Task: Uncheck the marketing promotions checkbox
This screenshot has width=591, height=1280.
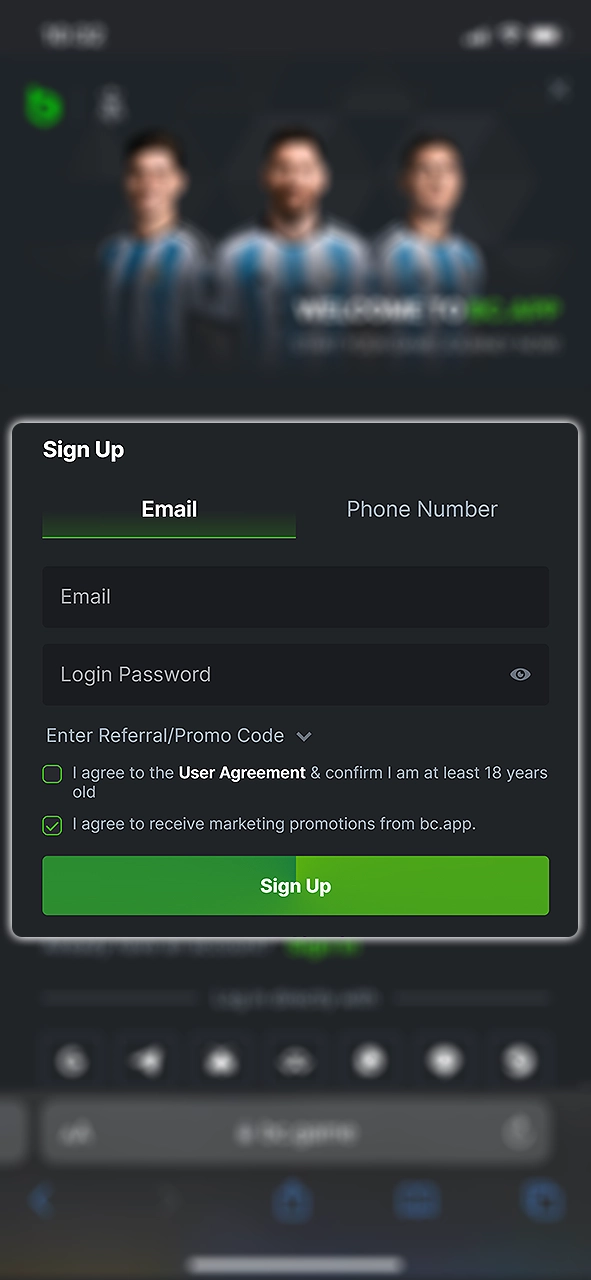Action: 52,825
